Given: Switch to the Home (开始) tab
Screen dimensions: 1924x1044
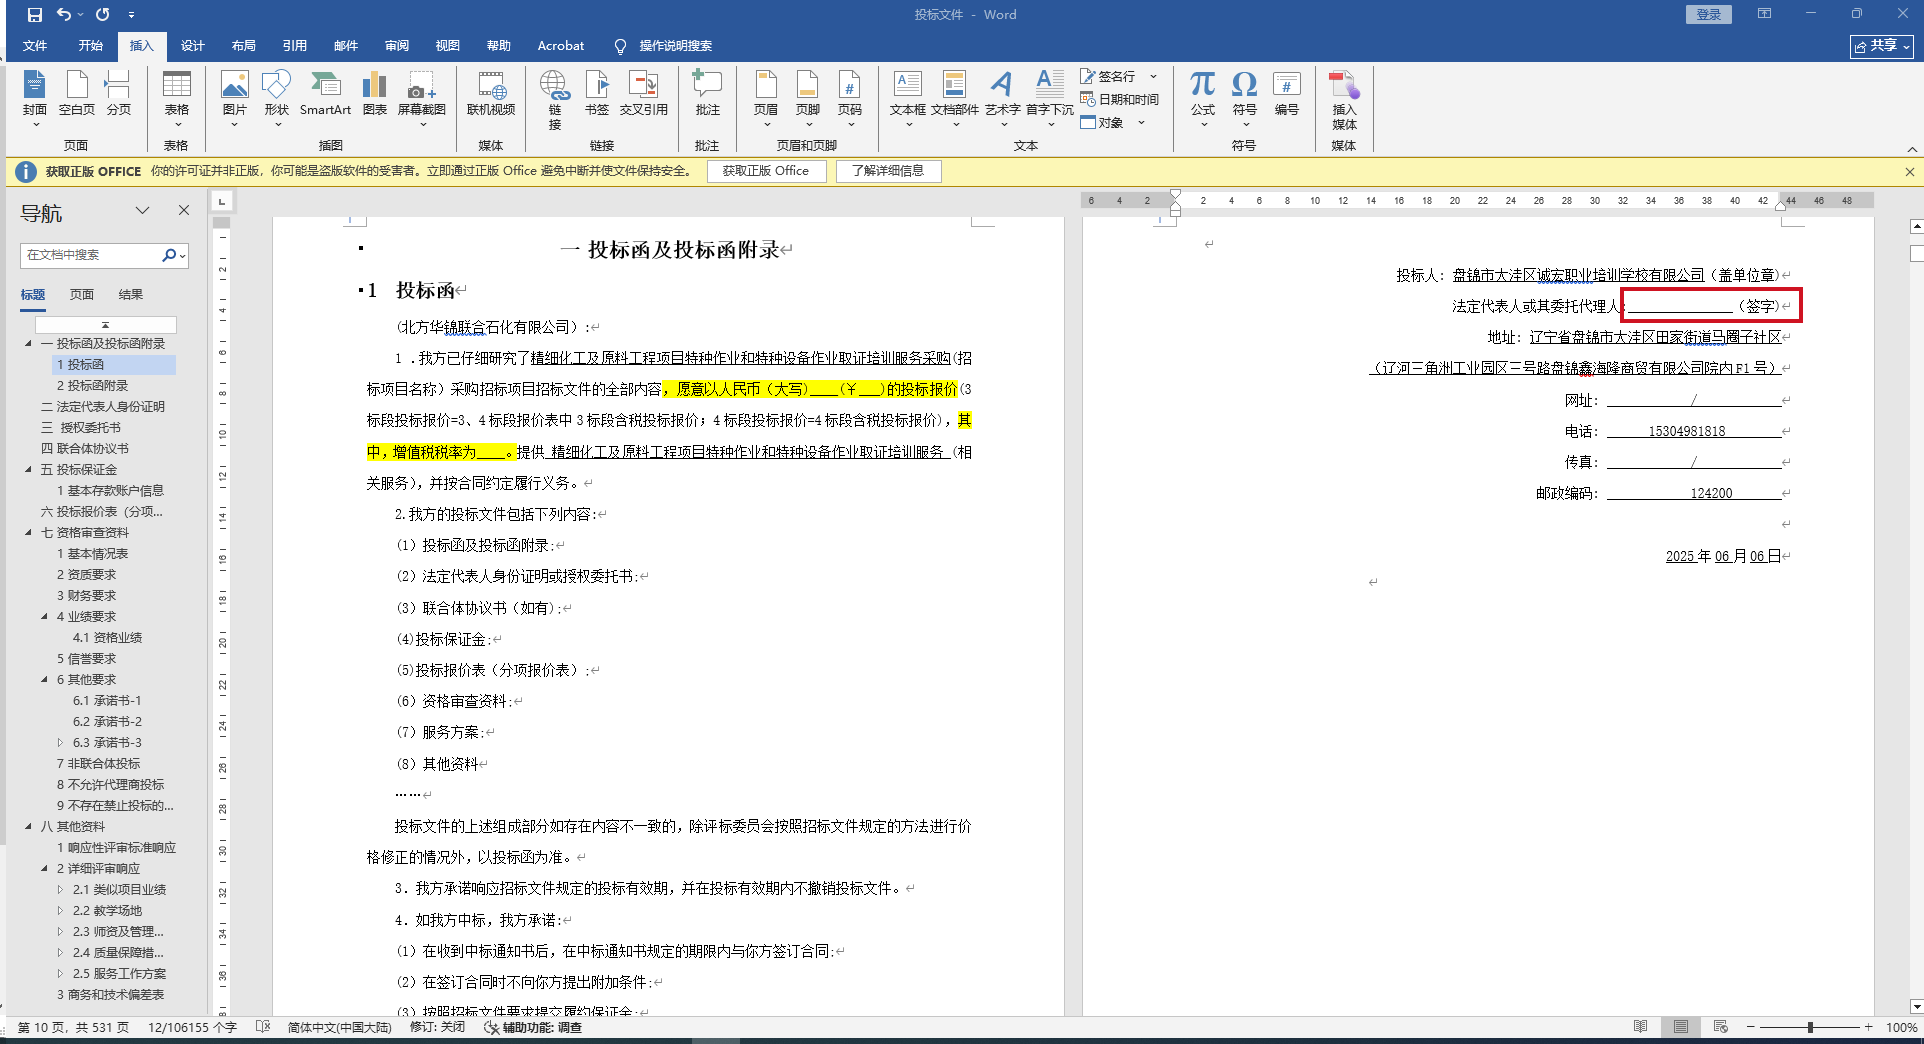Looking at the screenshot, I should pyautogui.click(x=91, y=46).
